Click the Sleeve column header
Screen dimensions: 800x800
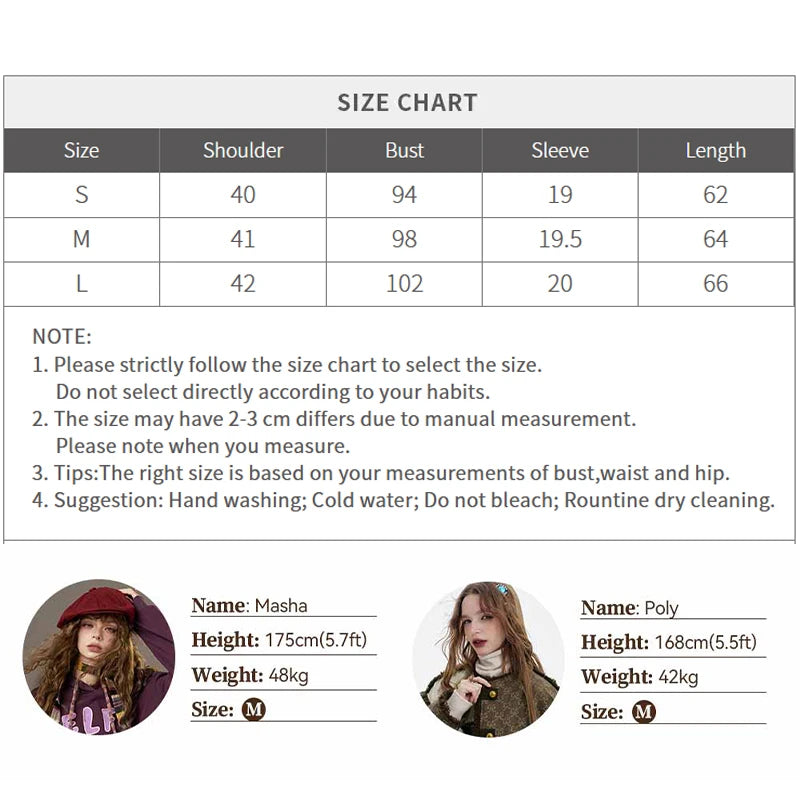[x=560, y=151]
